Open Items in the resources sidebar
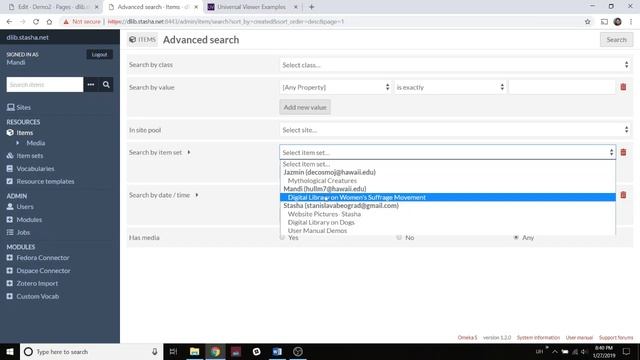This screenshot has width=640, height=360. click(20, 133)
